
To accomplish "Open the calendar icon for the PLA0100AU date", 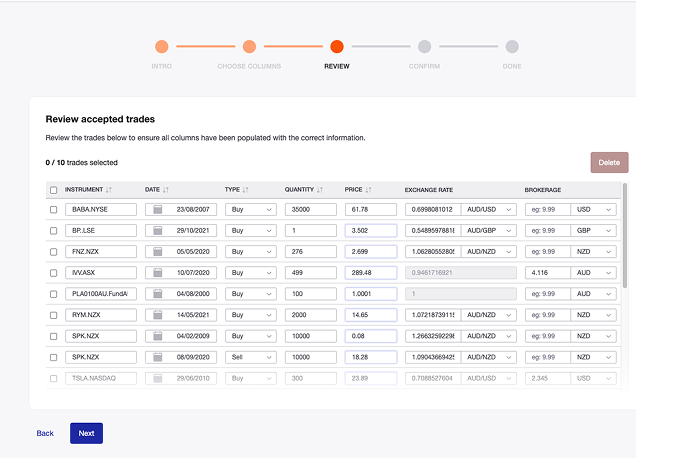I will coord(158,294).
